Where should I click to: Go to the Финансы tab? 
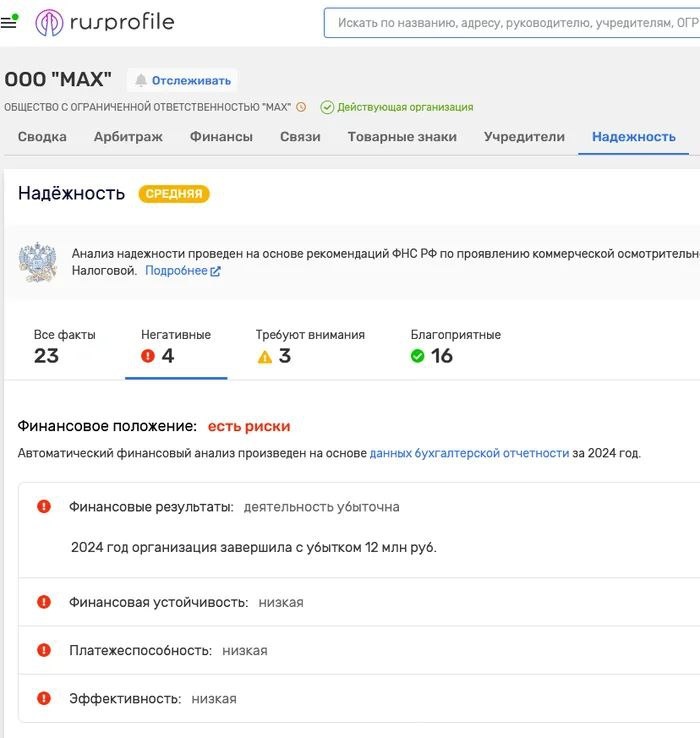click(221, 136)
